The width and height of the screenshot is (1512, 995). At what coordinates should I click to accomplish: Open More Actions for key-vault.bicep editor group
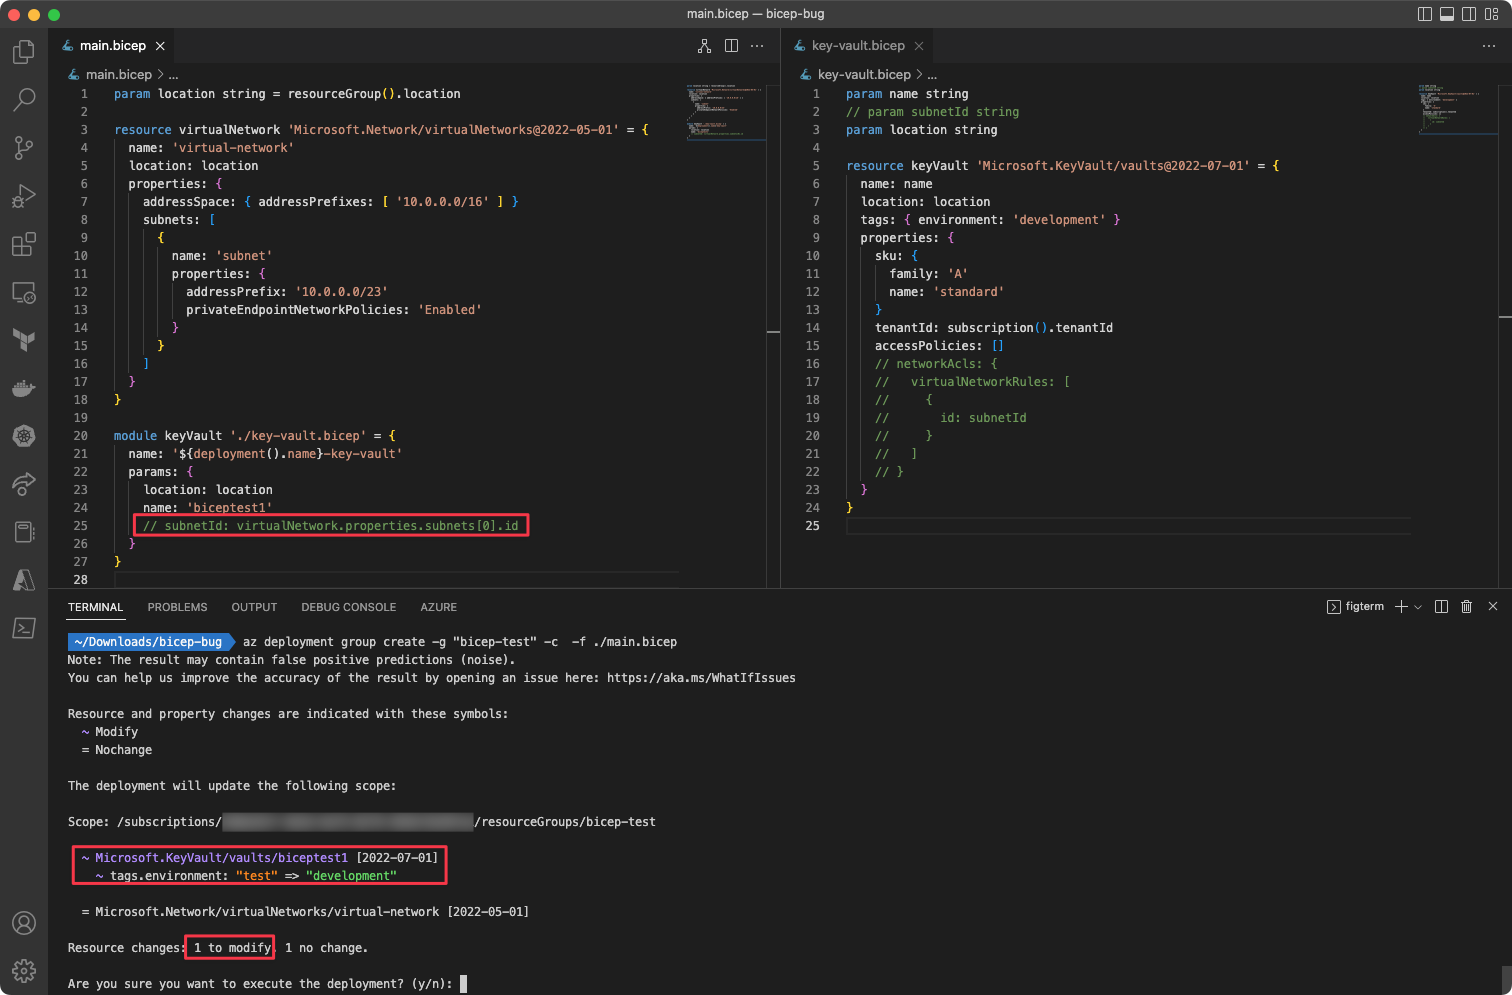[1489, 46]
